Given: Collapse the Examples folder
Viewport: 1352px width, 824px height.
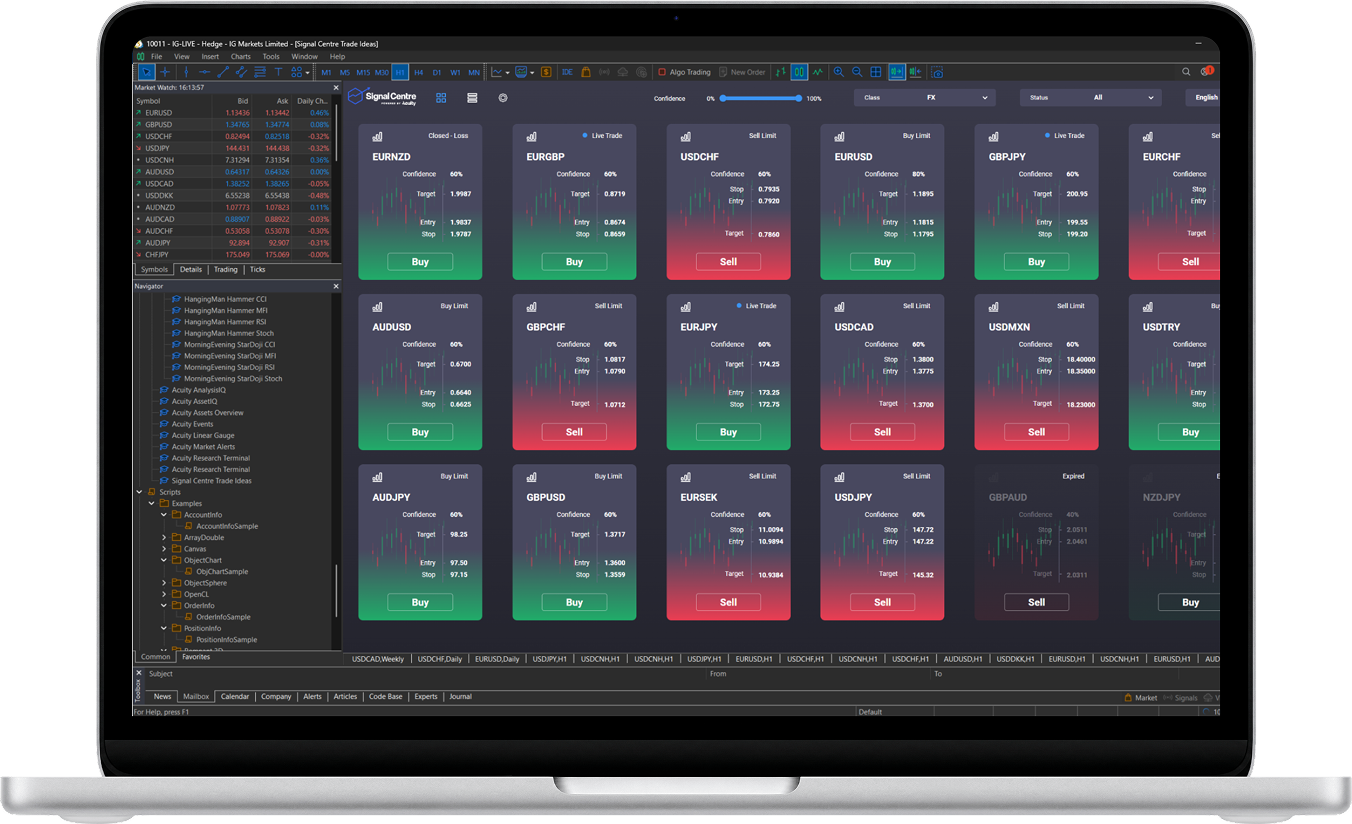Looking at the screenshot, I should [x=151, y=503].
